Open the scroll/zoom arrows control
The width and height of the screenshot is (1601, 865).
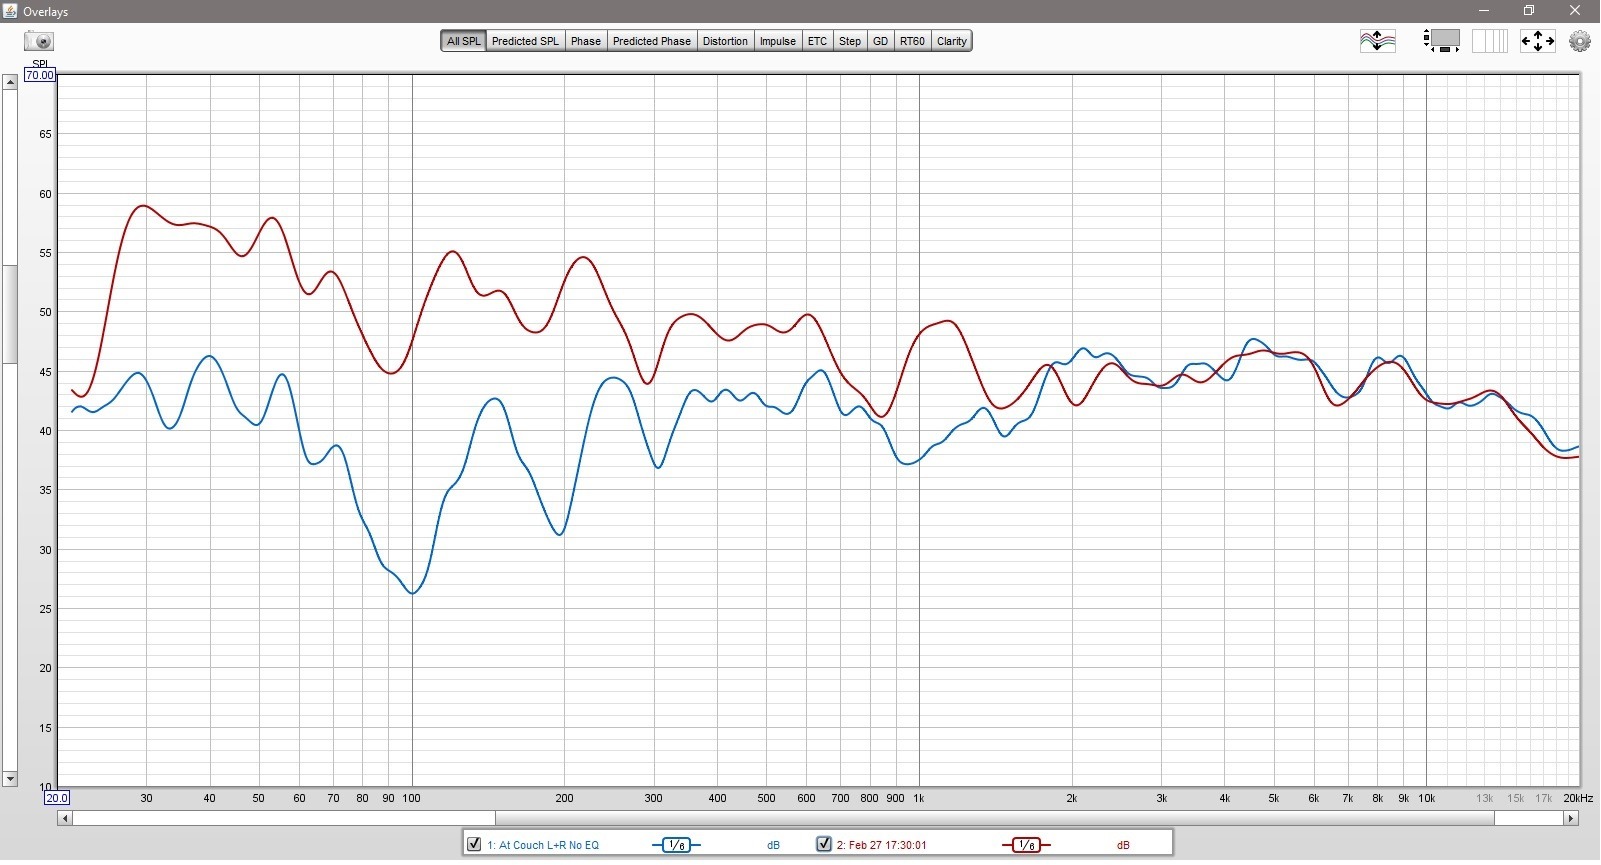[1537, 41]
